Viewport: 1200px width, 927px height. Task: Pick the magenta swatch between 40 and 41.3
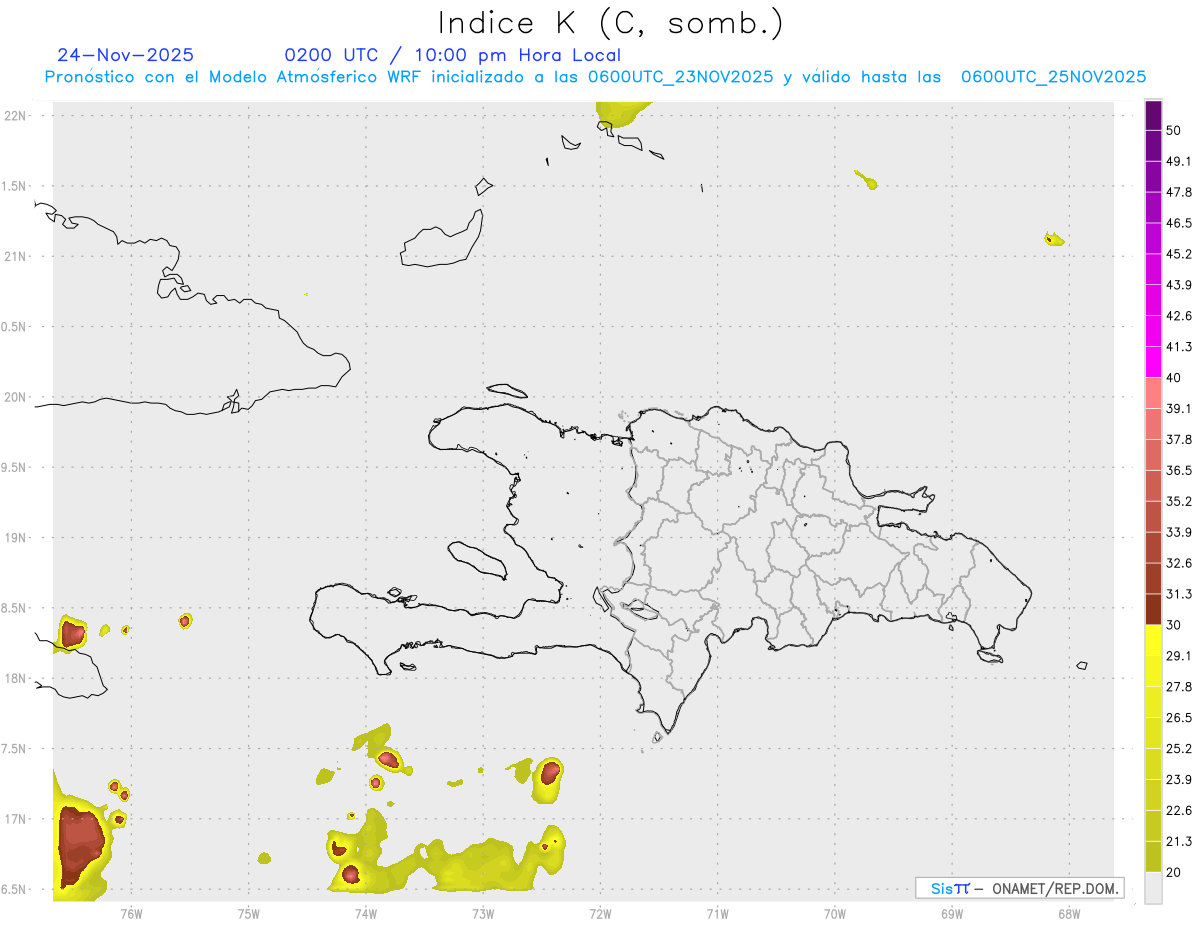click(1153, 362)
